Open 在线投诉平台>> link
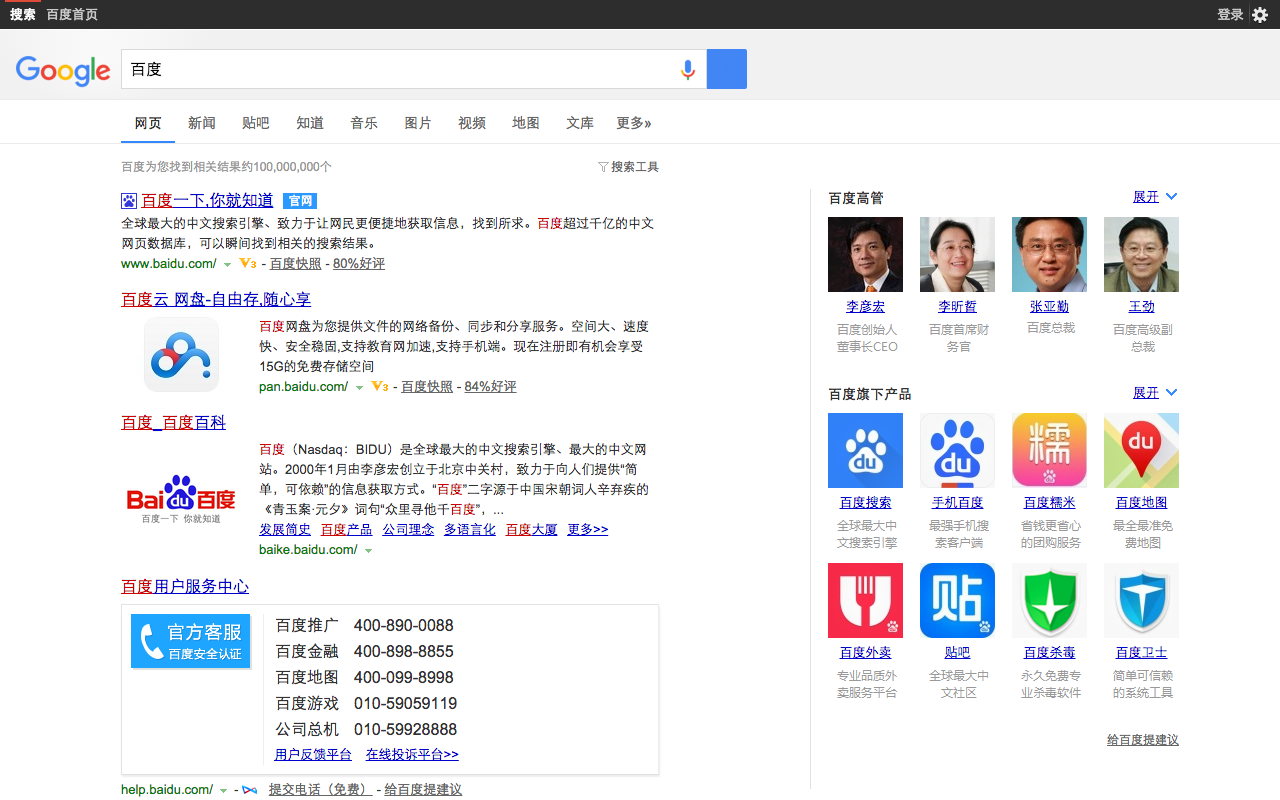The image size is (1280, 800). tap(412, 755)
